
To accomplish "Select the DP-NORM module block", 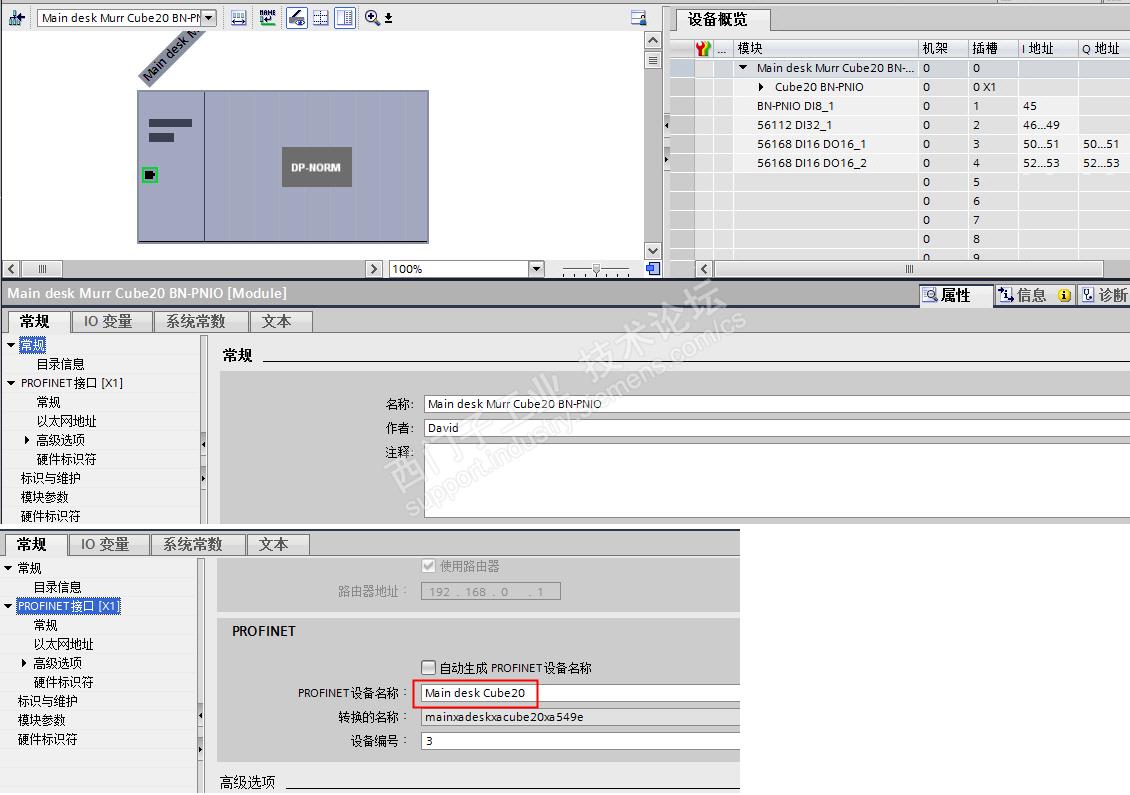I will click(x=316, y=167).
